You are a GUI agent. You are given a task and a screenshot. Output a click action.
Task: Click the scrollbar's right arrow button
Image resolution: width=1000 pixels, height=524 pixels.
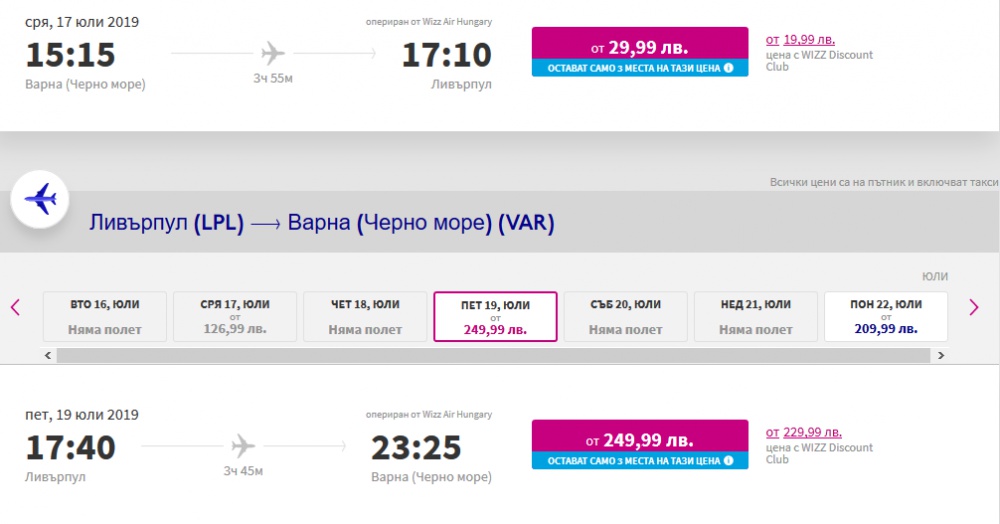pos(941,355)
